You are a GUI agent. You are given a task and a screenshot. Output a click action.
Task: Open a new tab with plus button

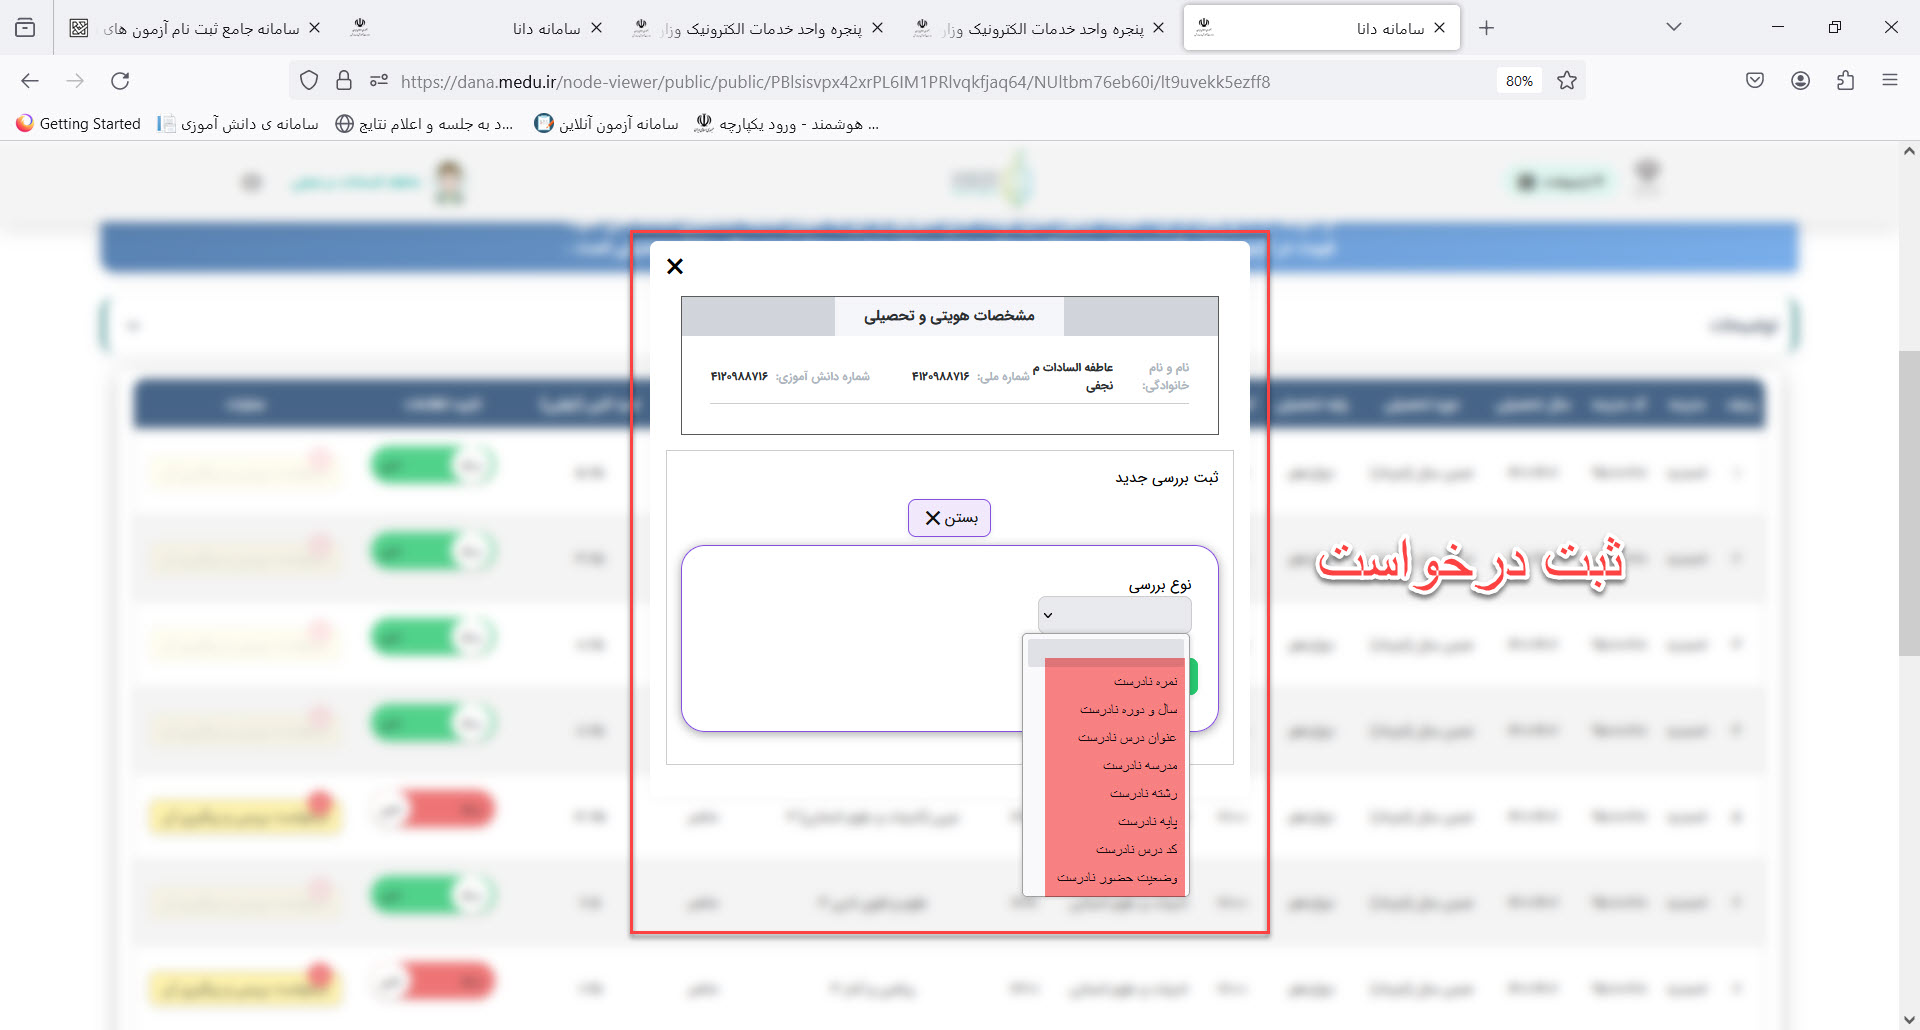pos(1486,28)
